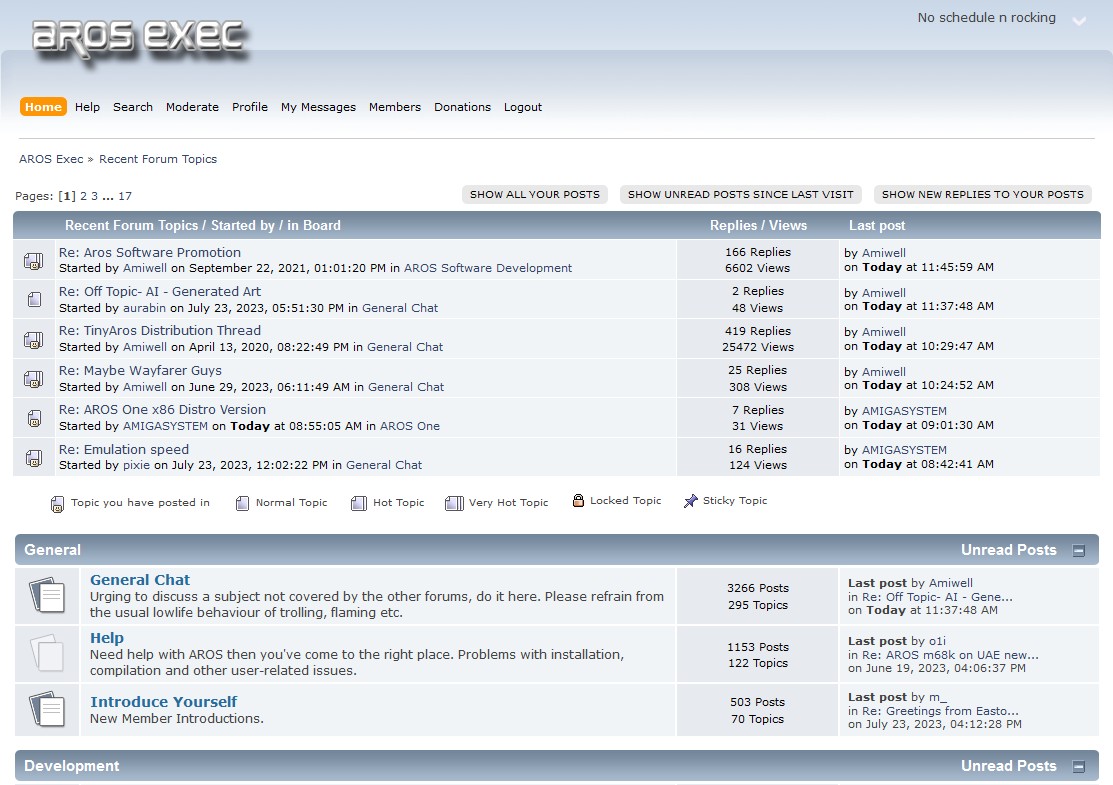Click topic icon beside Aros Software Promotion
Viewport: 1113px width, 785px height.
[33, 261]
